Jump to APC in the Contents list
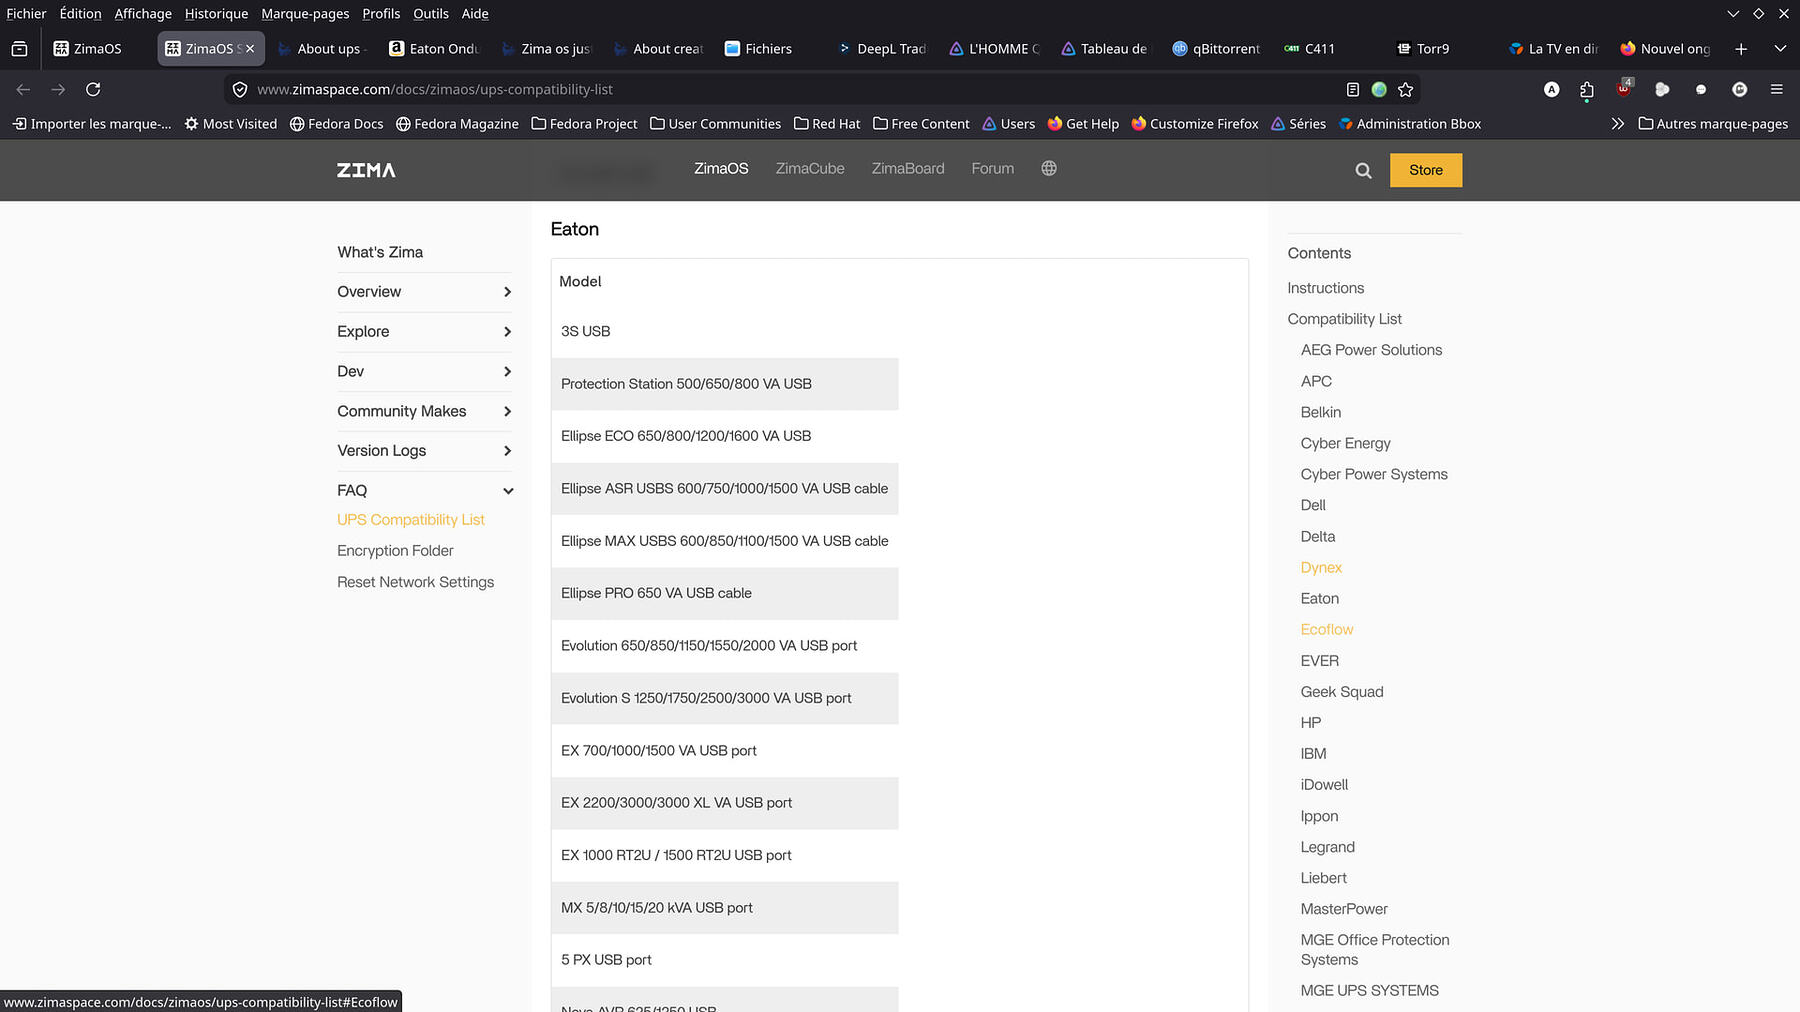The image size is (1800, 1012). coord(1316,382)
